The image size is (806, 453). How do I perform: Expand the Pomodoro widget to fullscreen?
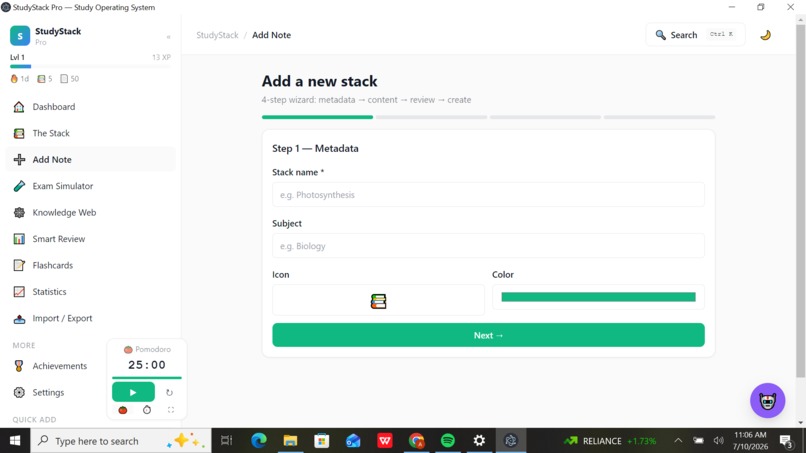[x=171, y=410]
